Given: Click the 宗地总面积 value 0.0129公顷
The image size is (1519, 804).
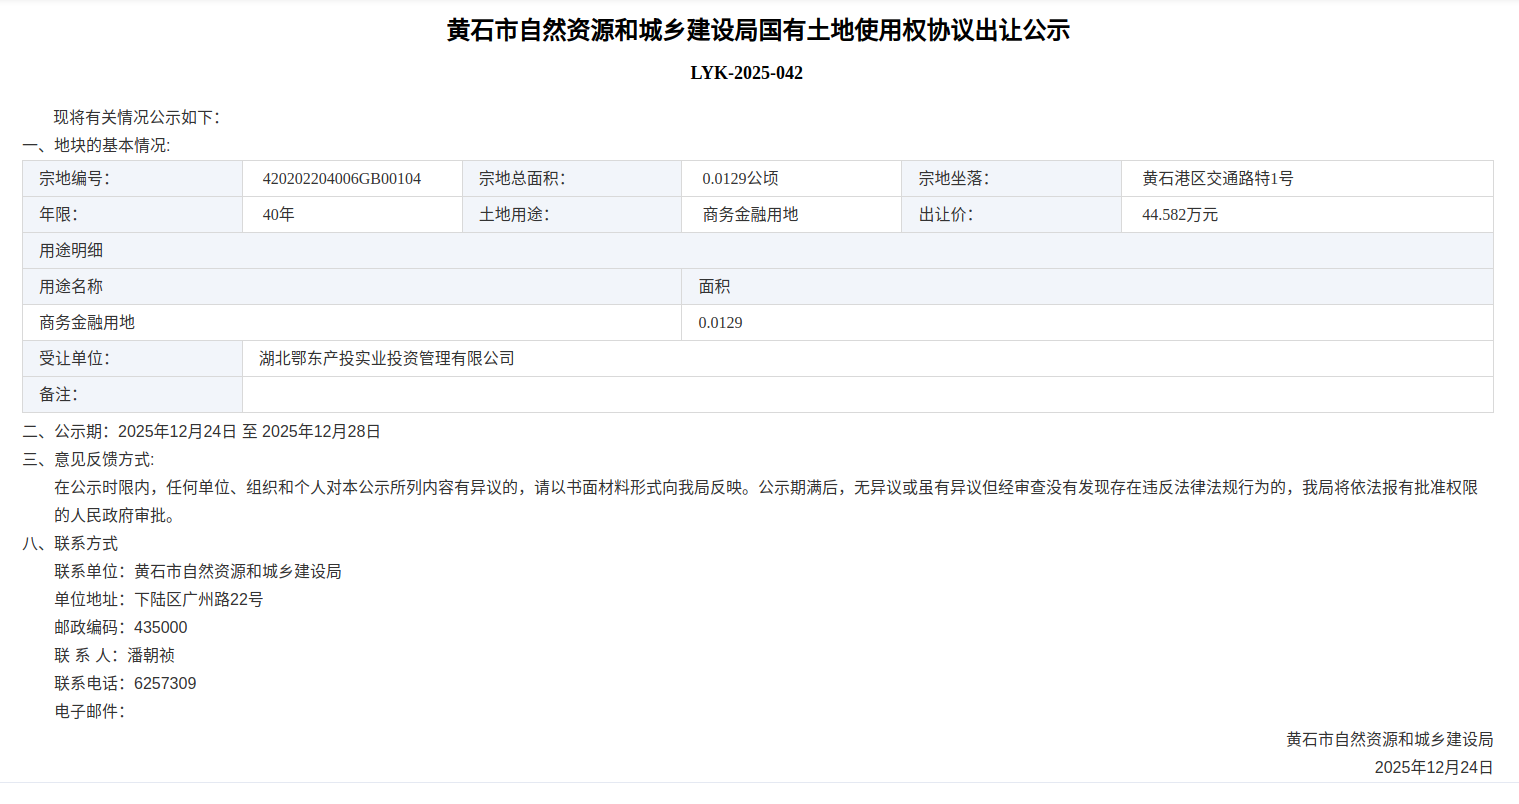Looking at the screenshot, I should pyautogui.click(x=740, y=179).
